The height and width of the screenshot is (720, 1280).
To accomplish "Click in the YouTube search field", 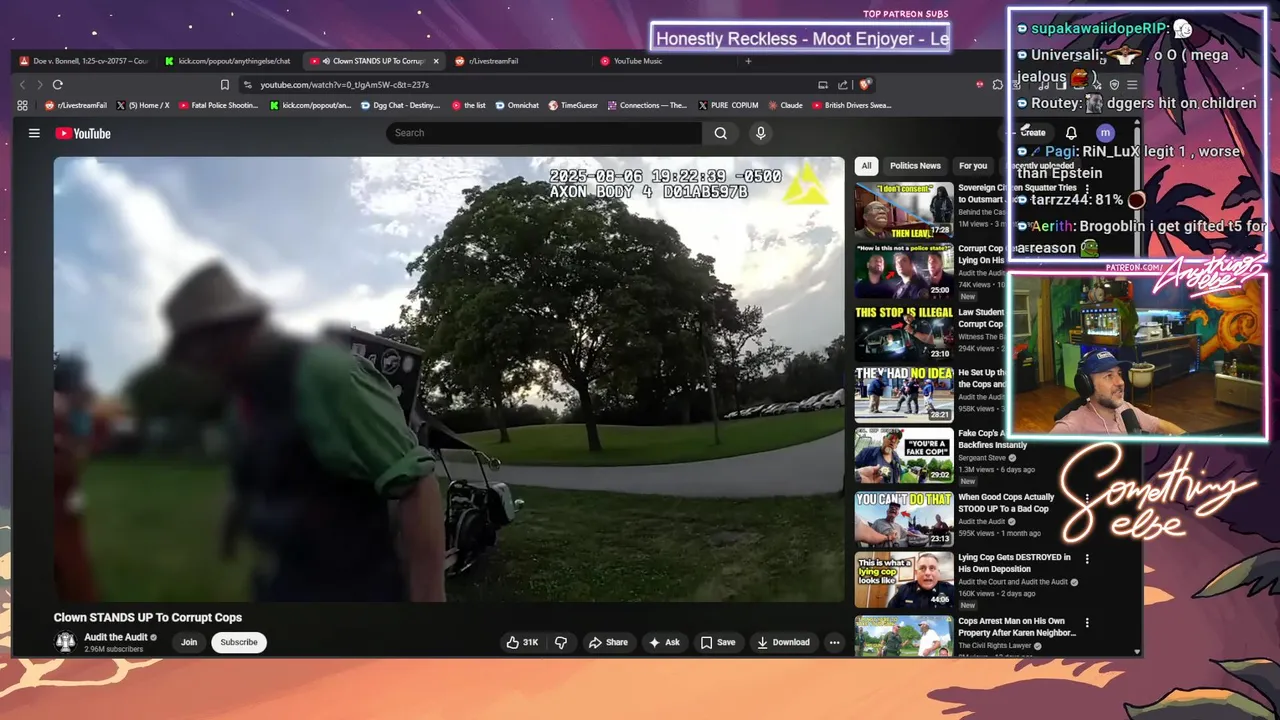I will click(544, 133).
